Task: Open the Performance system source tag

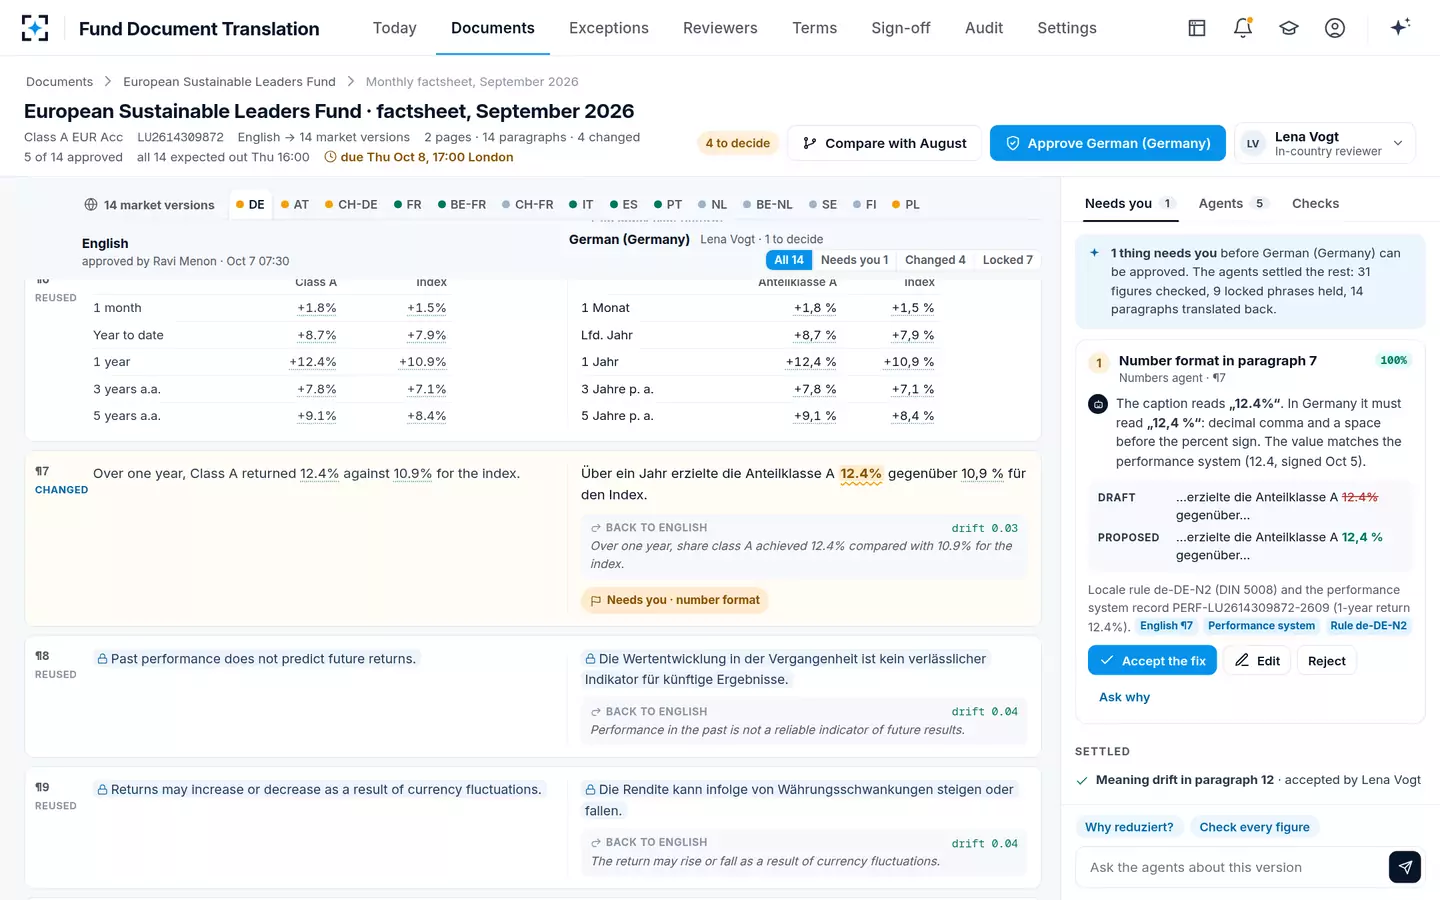Action: click(x=1262, y=626)
